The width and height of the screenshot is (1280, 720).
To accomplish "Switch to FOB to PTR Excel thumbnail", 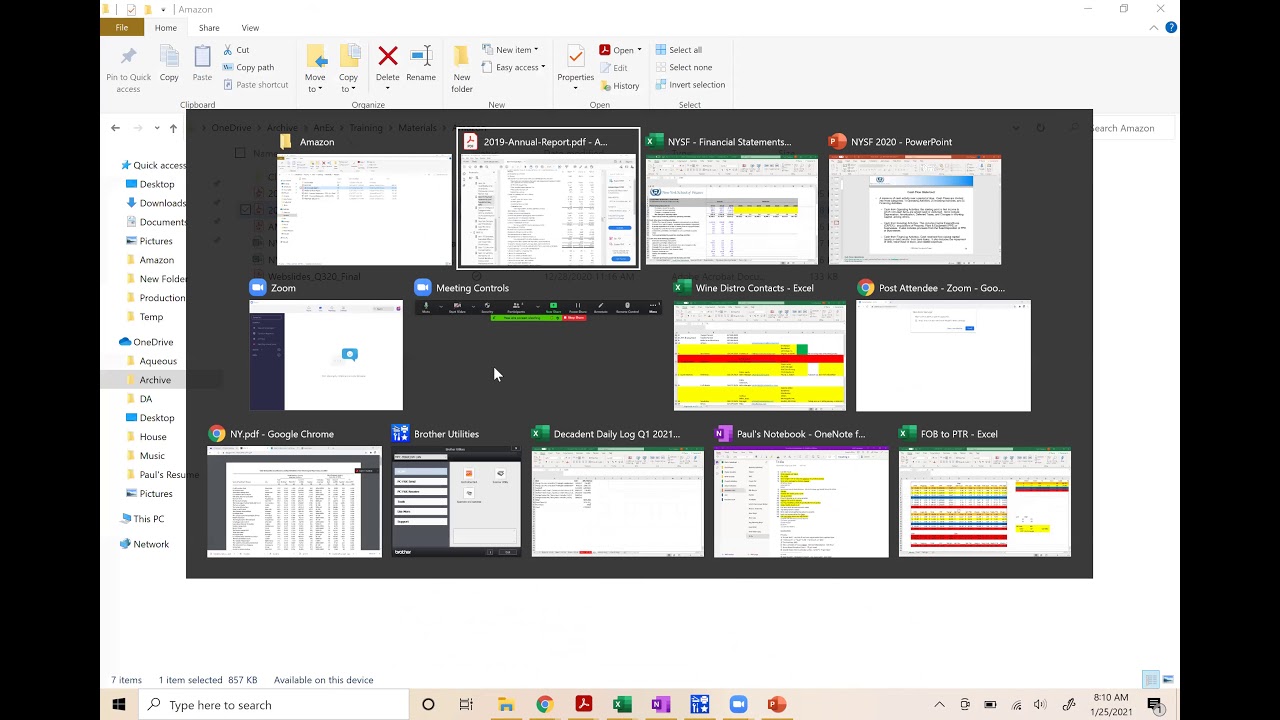I will tap(985, 492).
